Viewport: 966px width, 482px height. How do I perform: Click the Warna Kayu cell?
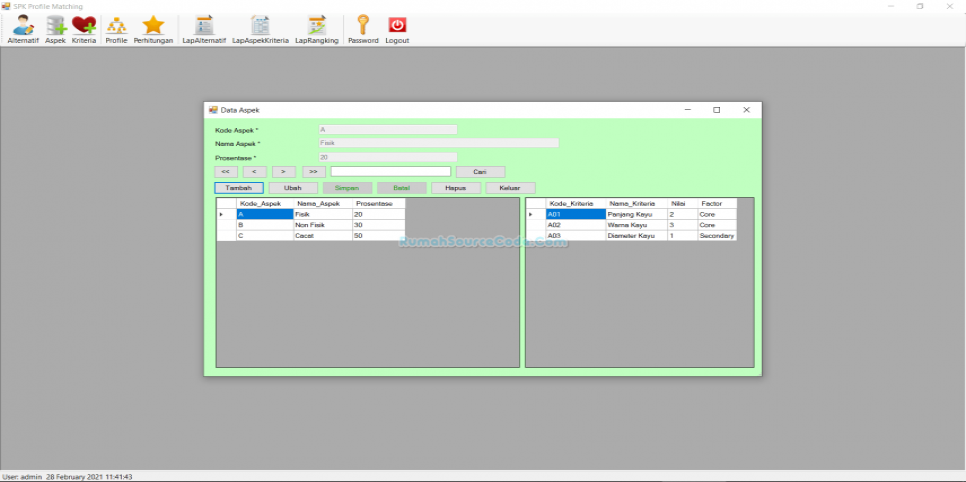coord(637,225)
